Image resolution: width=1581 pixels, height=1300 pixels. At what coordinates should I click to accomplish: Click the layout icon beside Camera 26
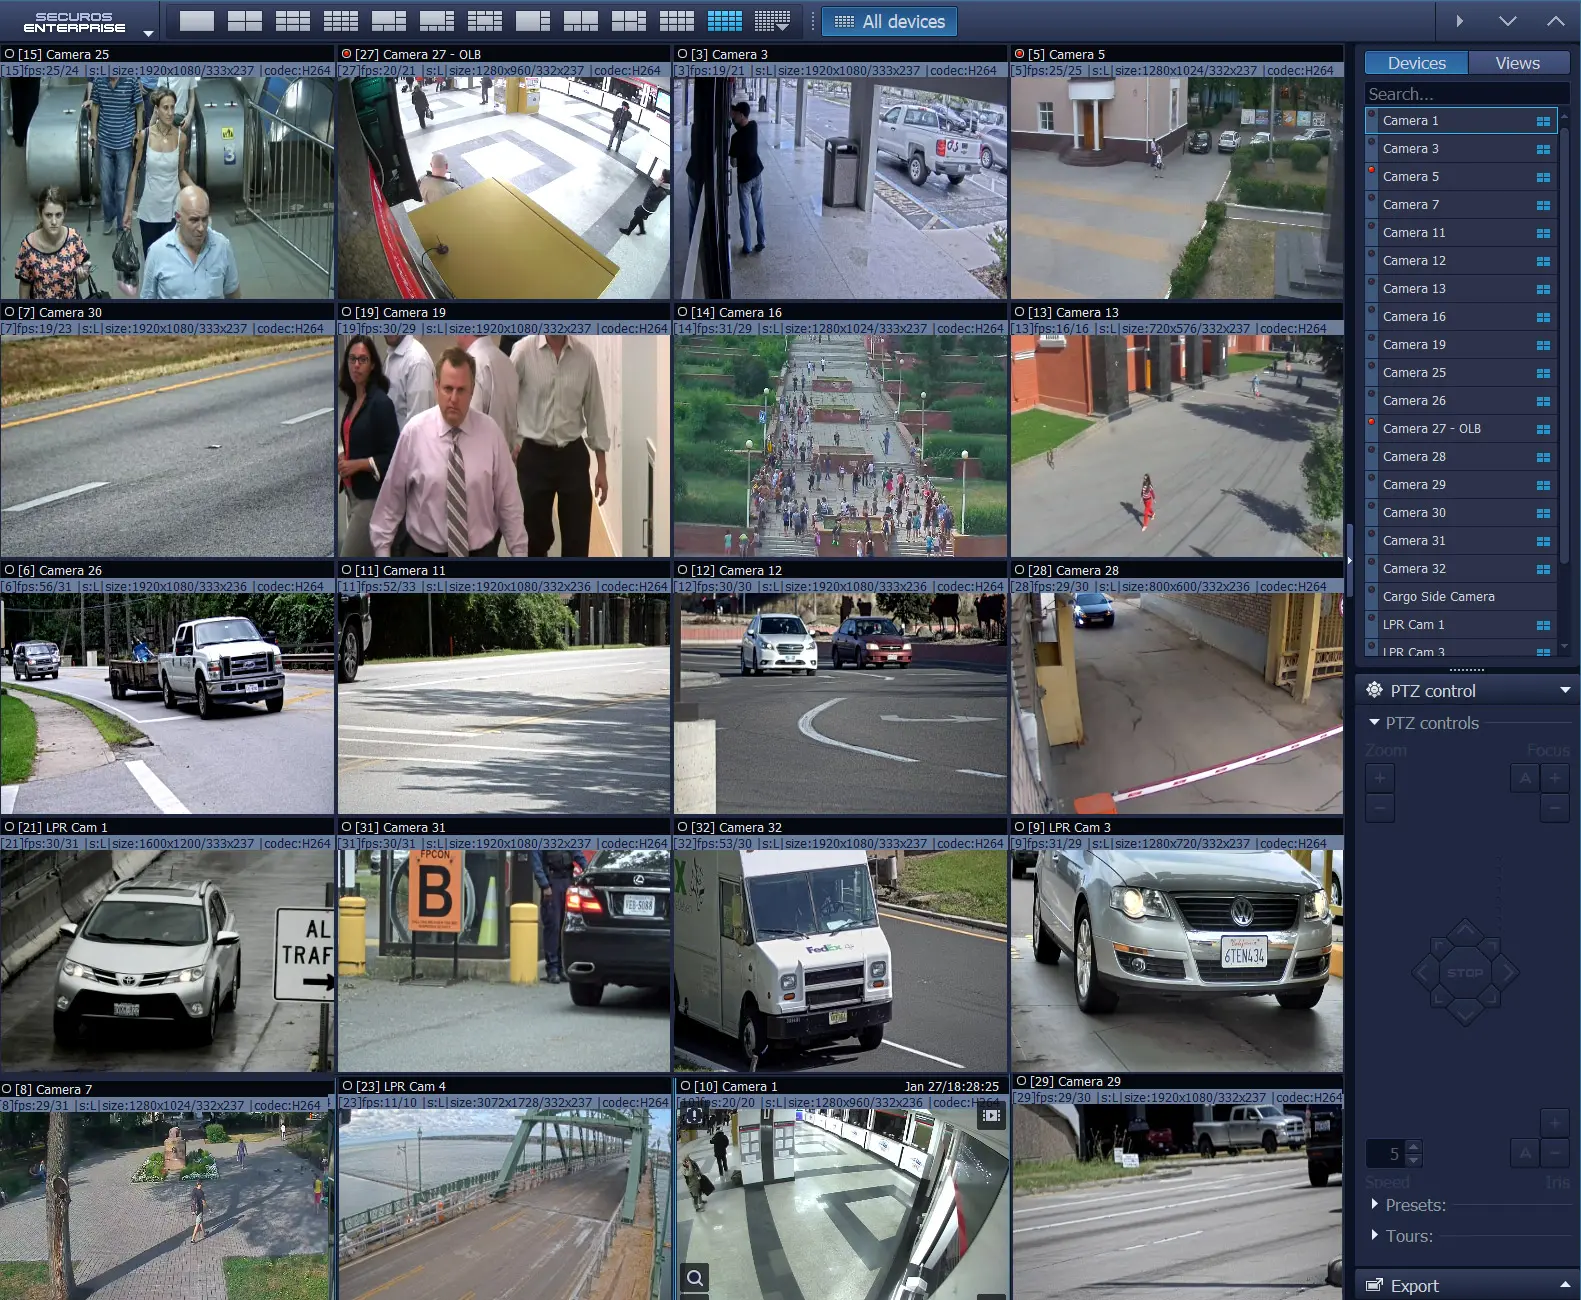(x=1543, y=401)
